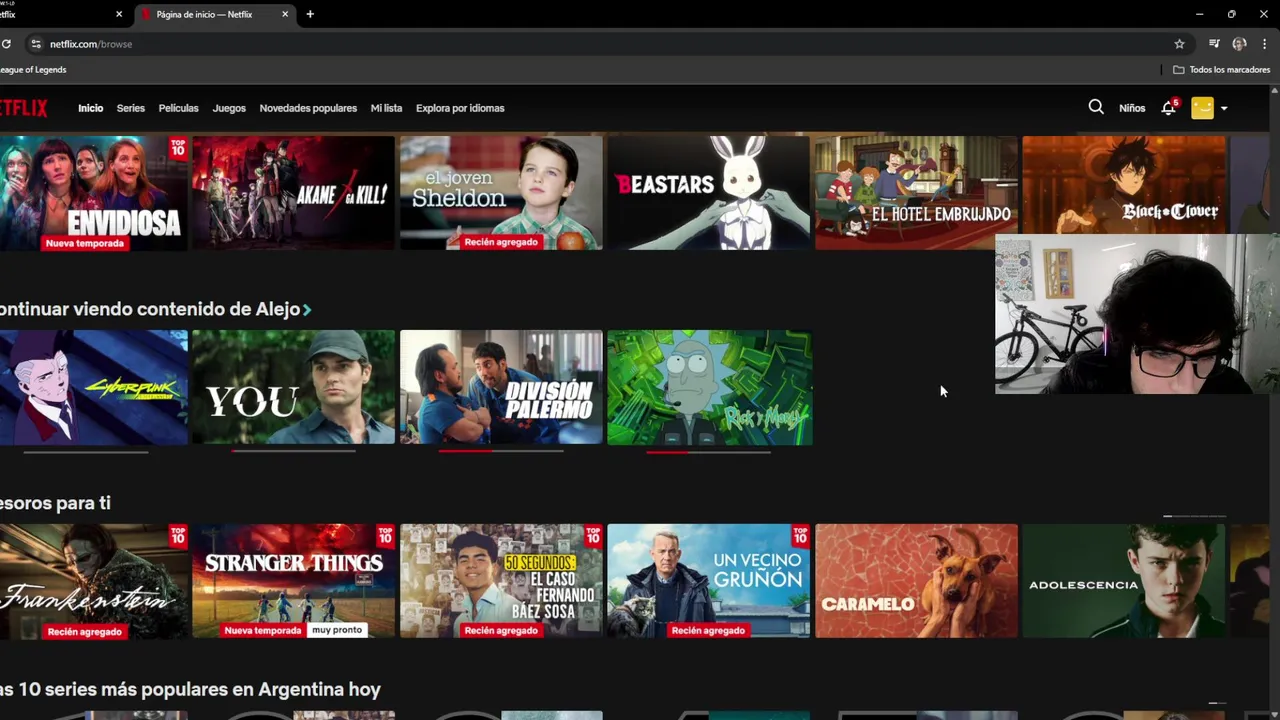1280x720 pixels.
Task: Open the Frankenstein card
Action: pos(94,581)
